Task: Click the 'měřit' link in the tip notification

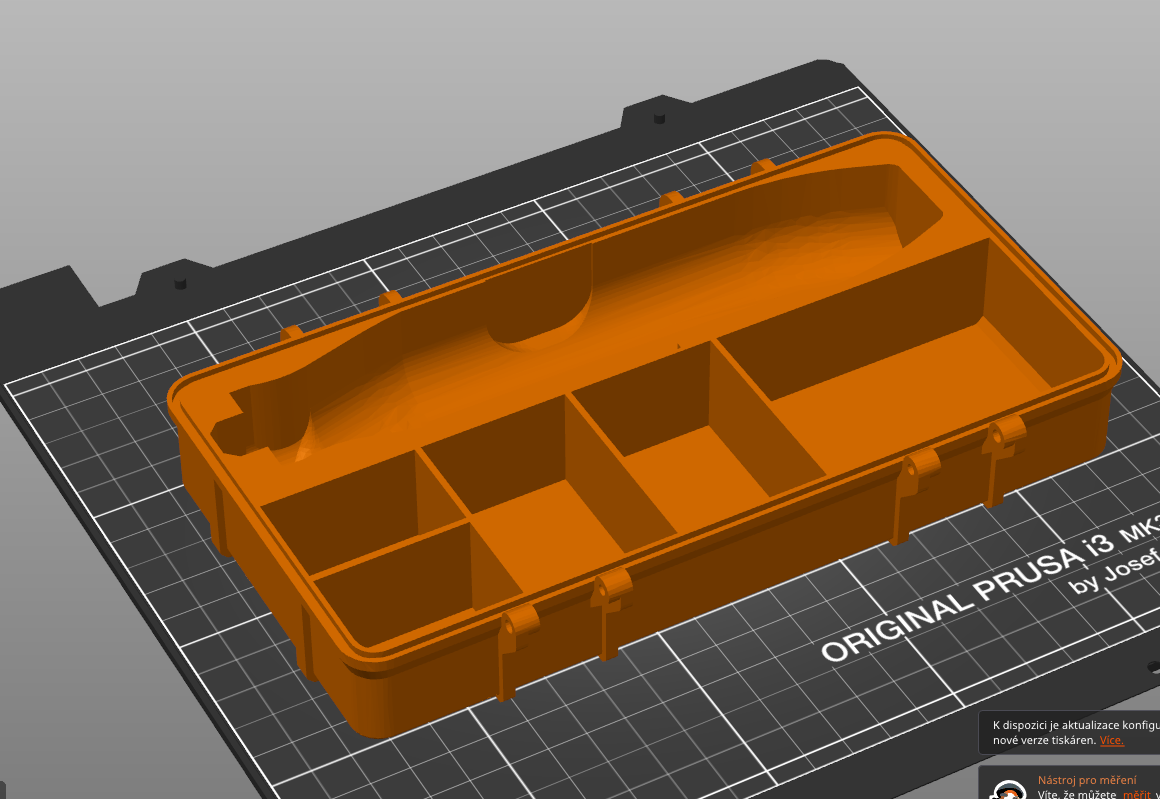Action: 1136,794
